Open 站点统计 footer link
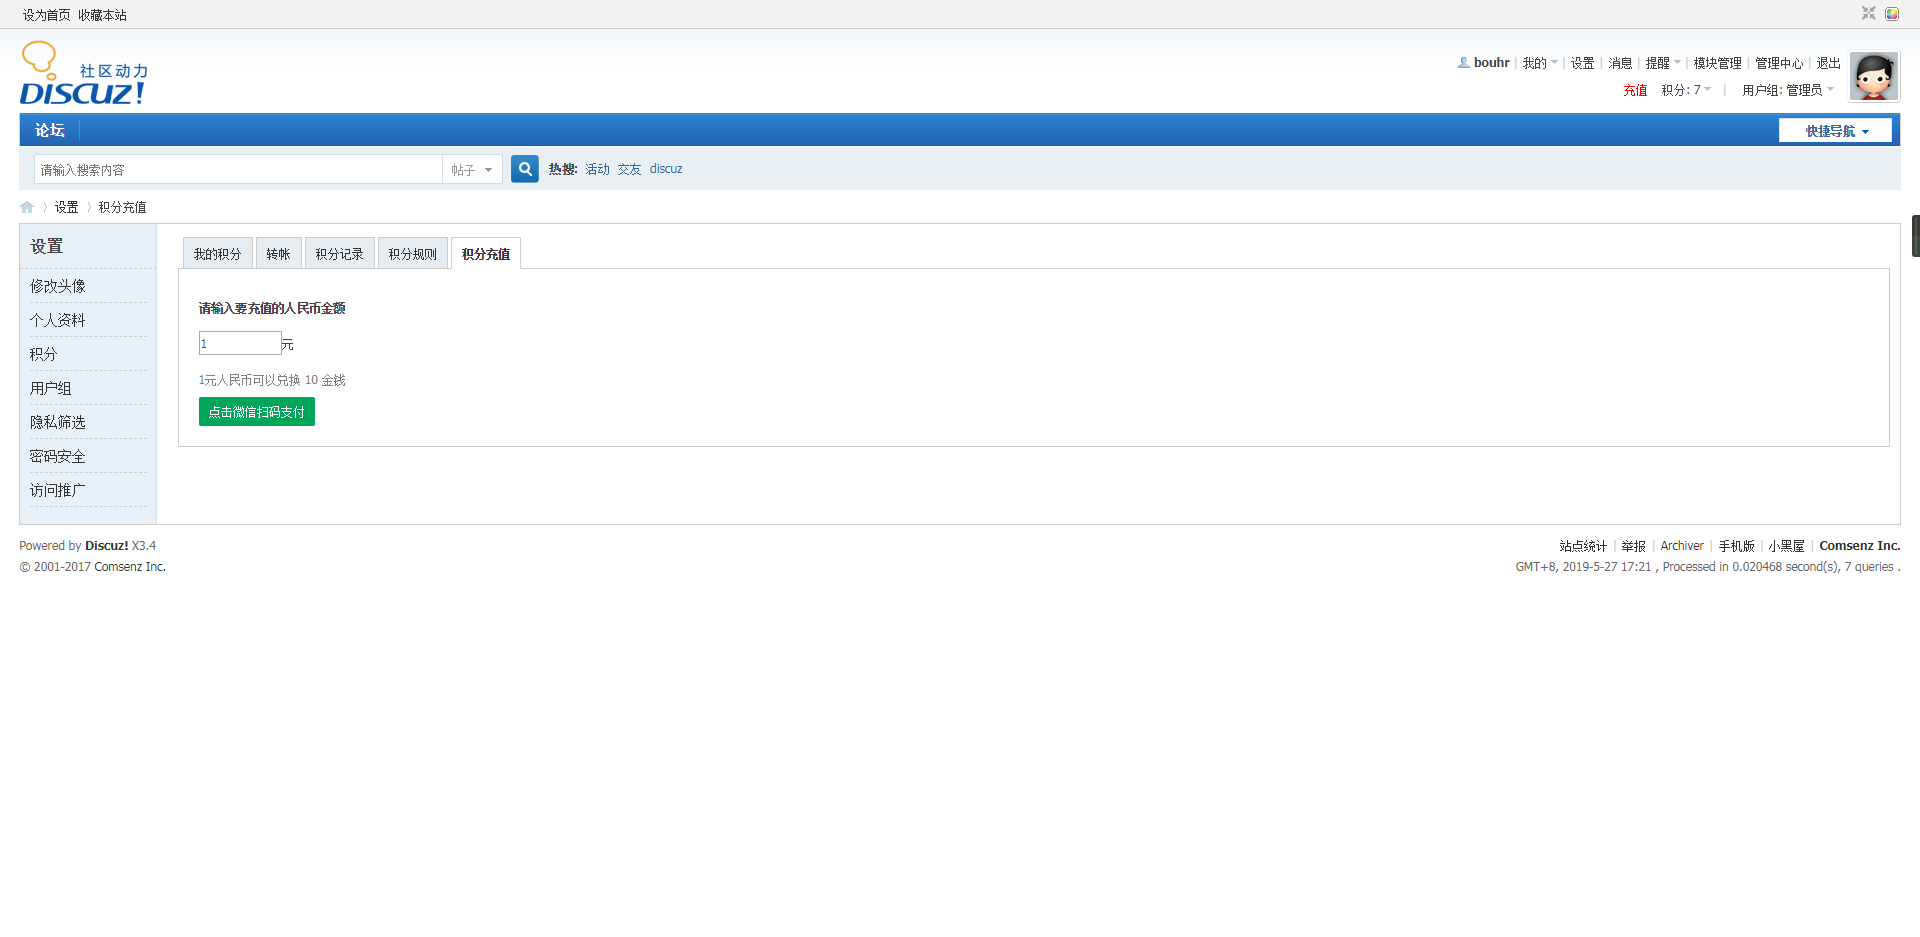Image resolution: width=1920 pixels, height=937 pixels. pos(1583,546)
